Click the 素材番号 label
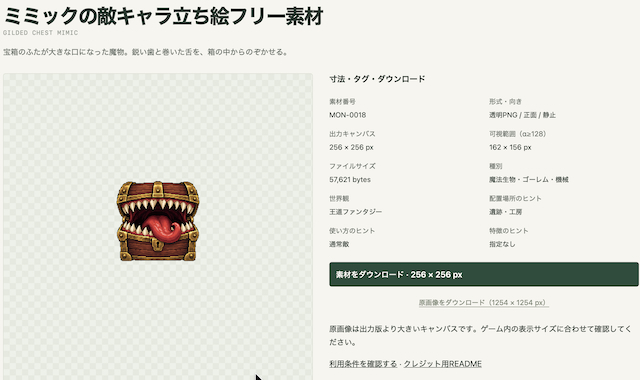 coord(342,102)
